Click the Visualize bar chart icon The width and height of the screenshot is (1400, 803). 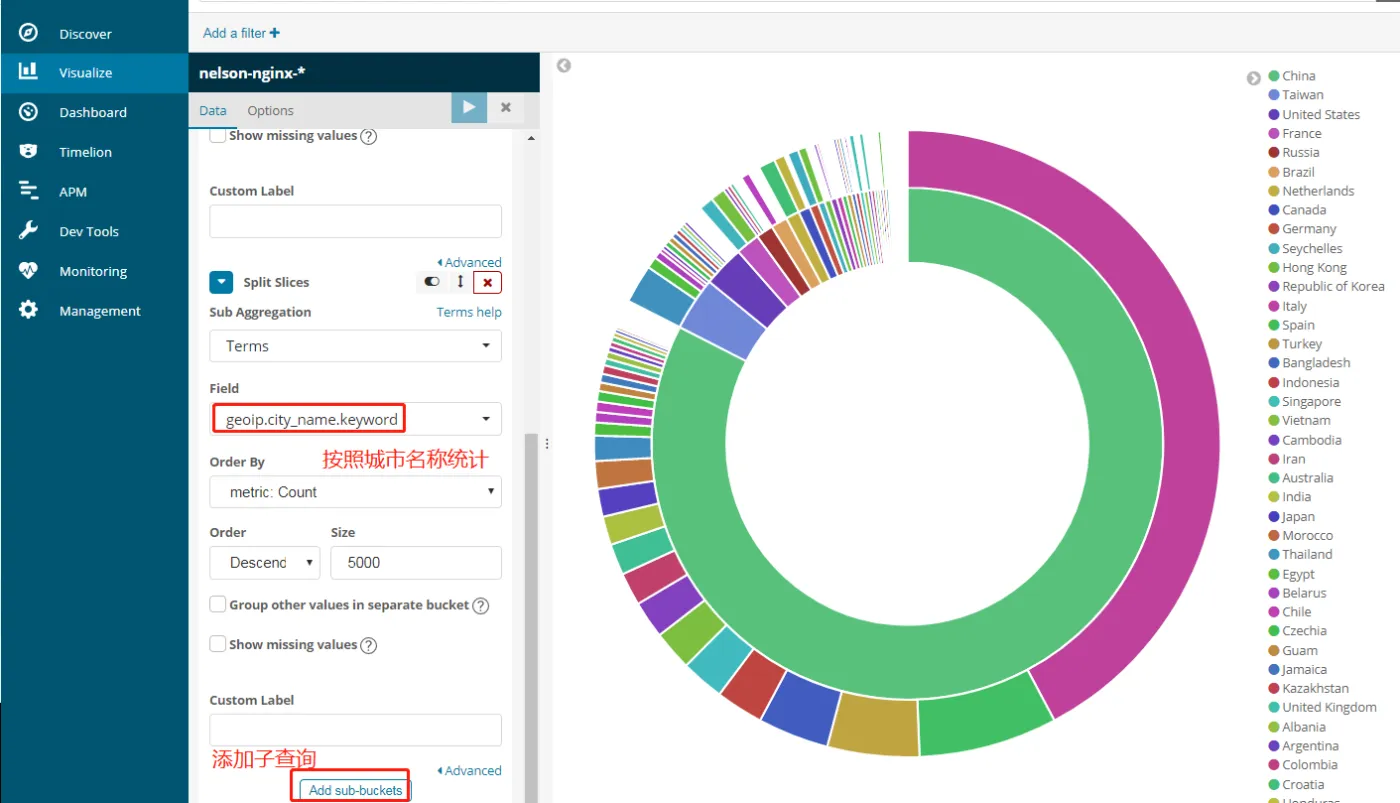[x=28, y=72]
